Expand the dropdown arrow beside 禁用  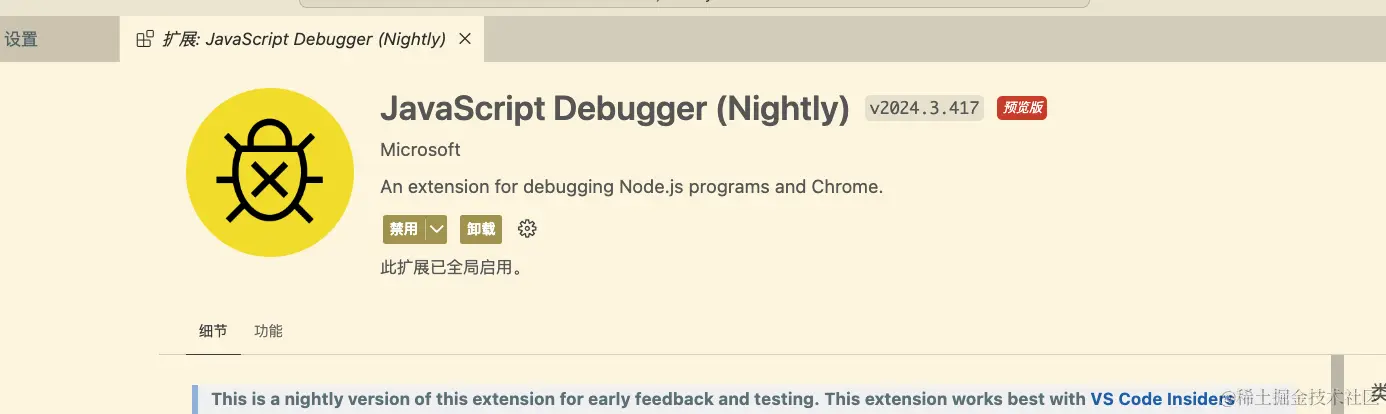click(x=436, y=229)
